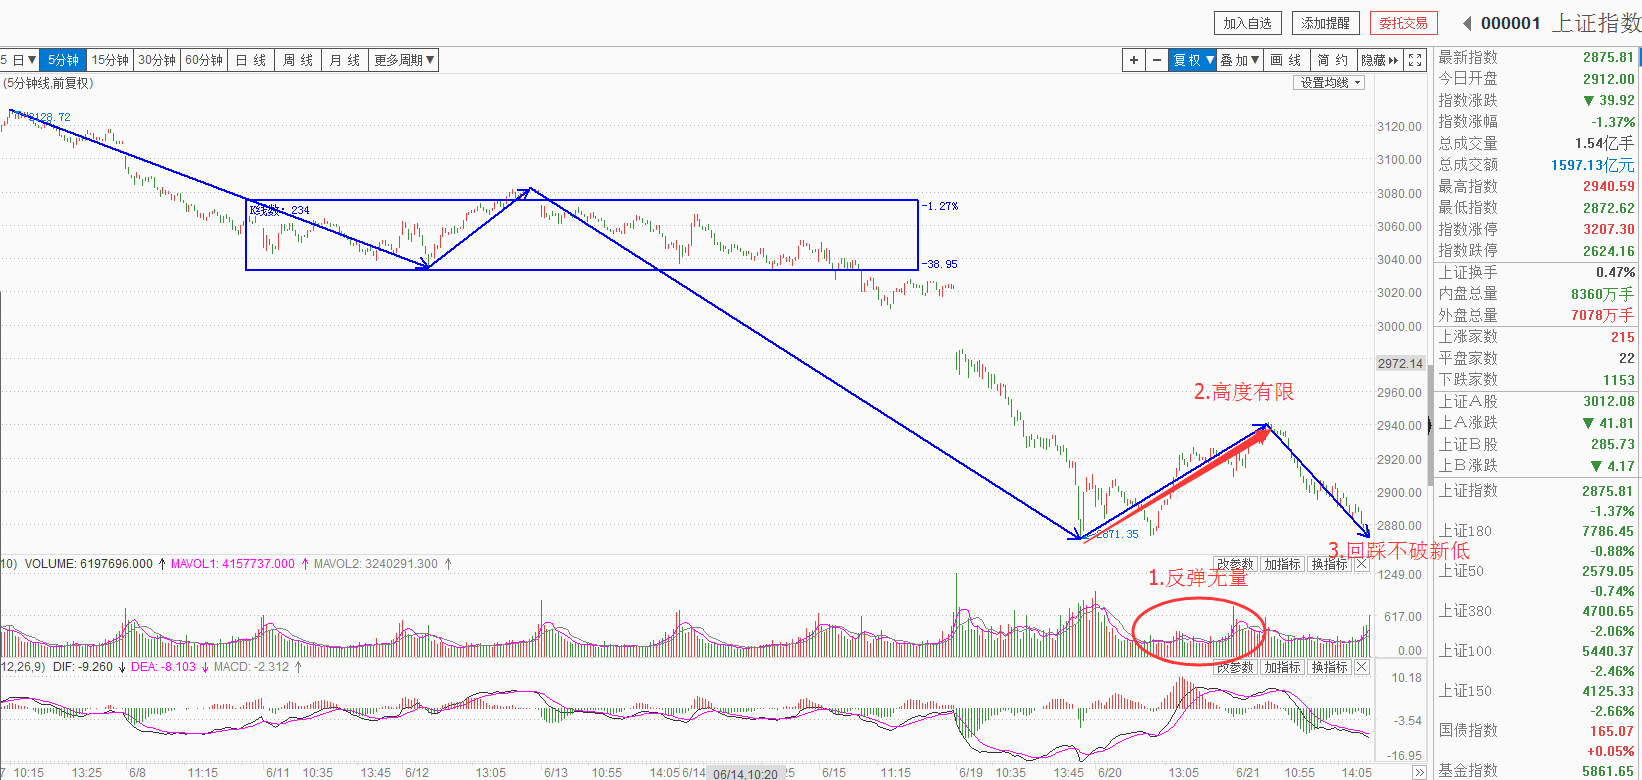
Task: Click the 加入自选 watchlist button
Action: [x=1248, y=23]
